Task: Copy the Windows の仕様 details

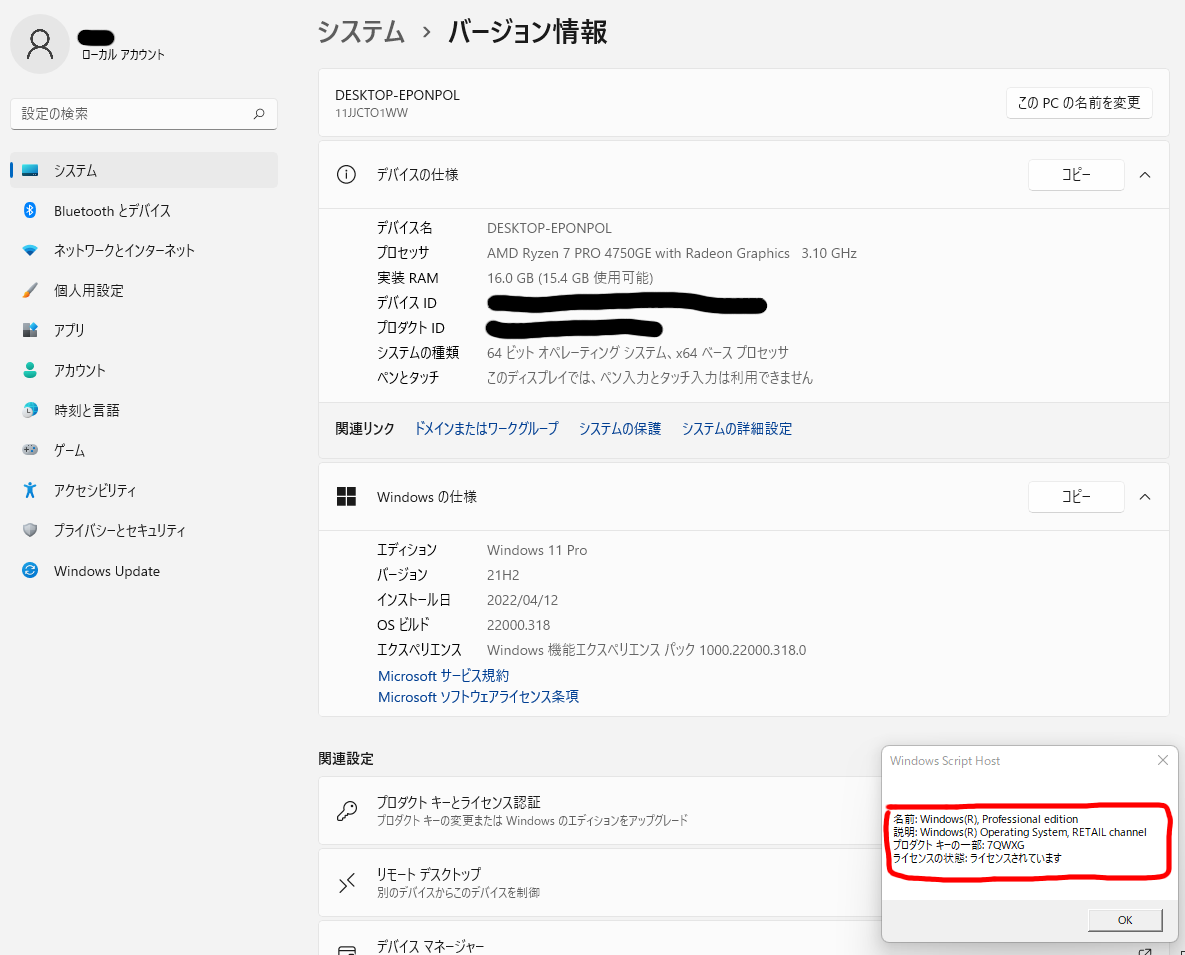Action: 1076,497
